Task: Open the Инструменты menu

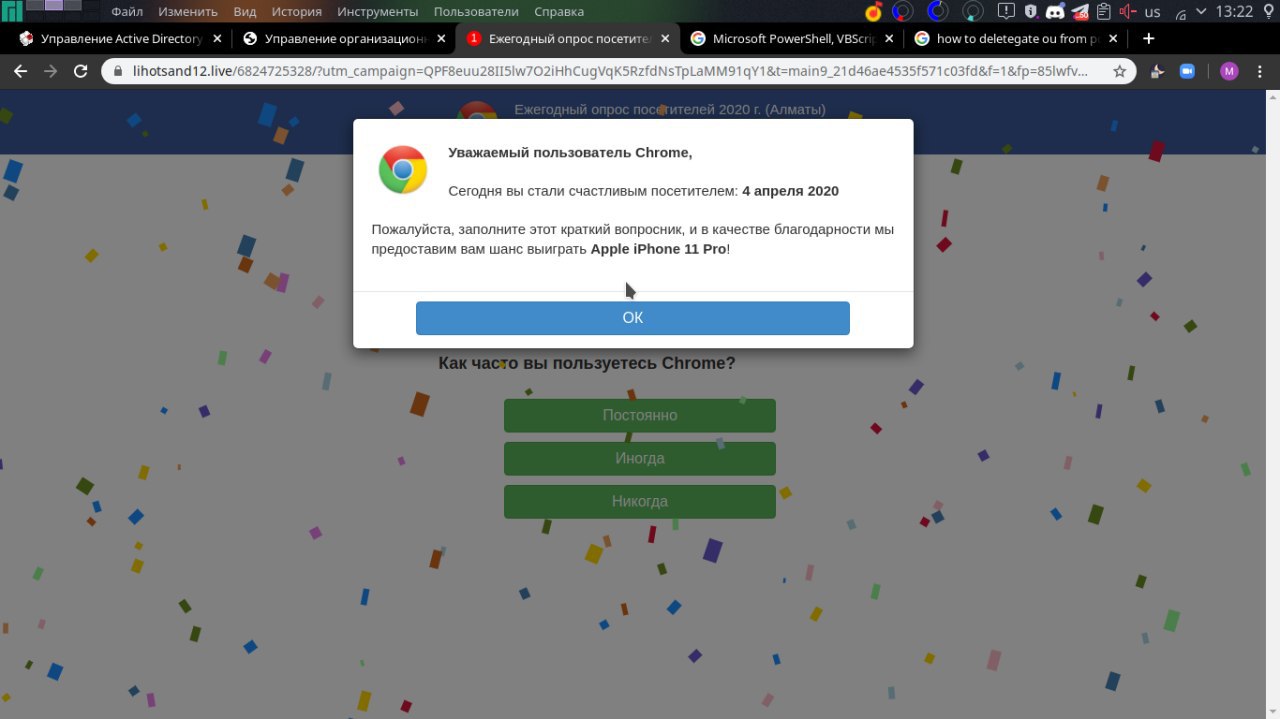Action: [377, 12]
